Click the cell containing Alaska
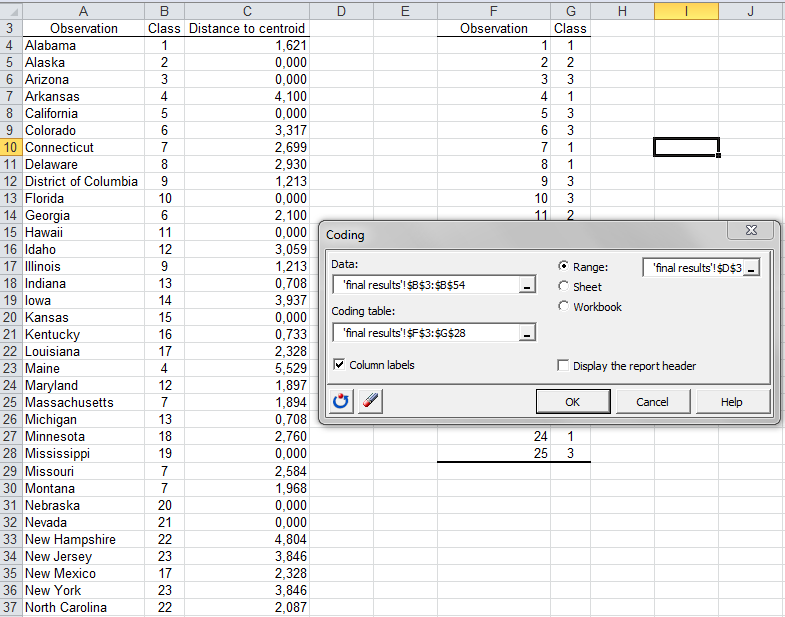The width and height of the screenshot is (785, 617). 84,62
